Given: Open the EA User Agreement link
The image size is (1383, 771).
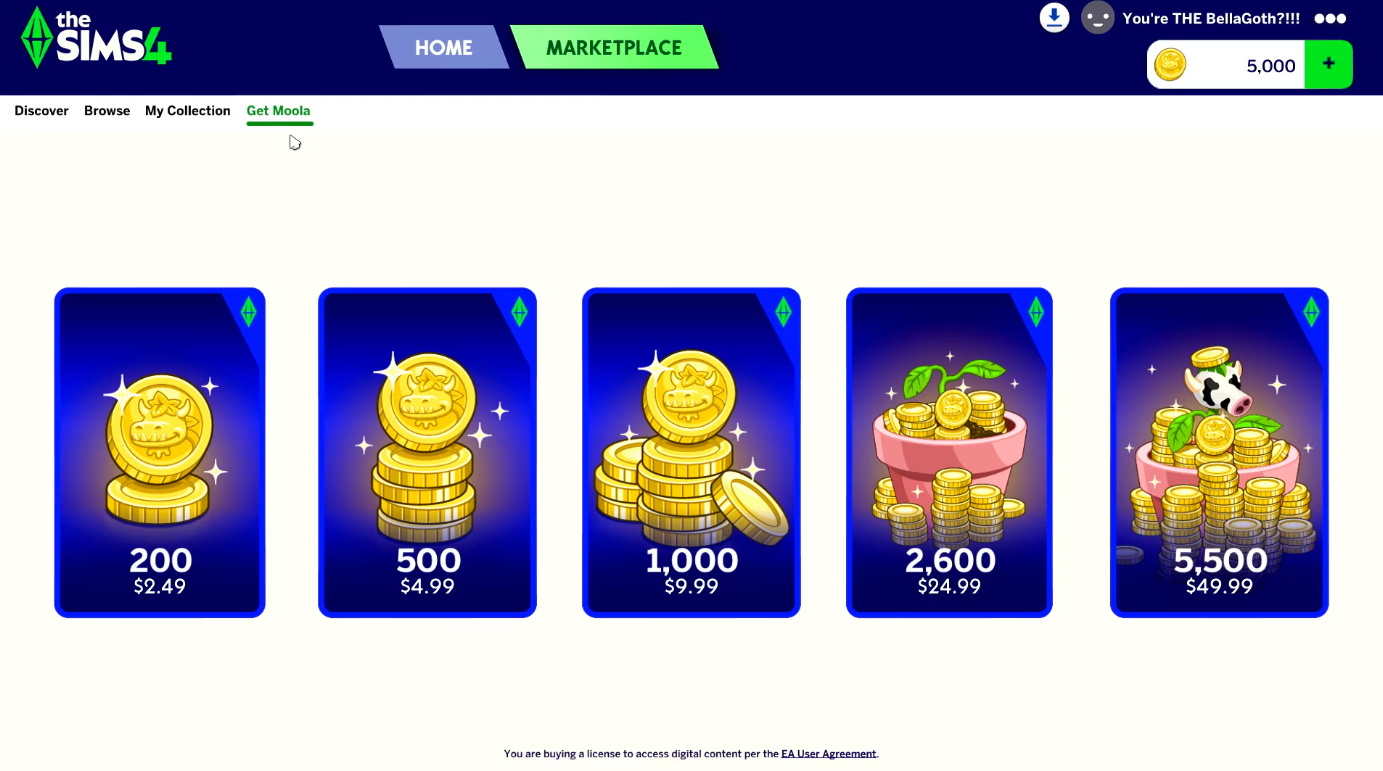Looking at the screenshot, I should coord(829,754).
